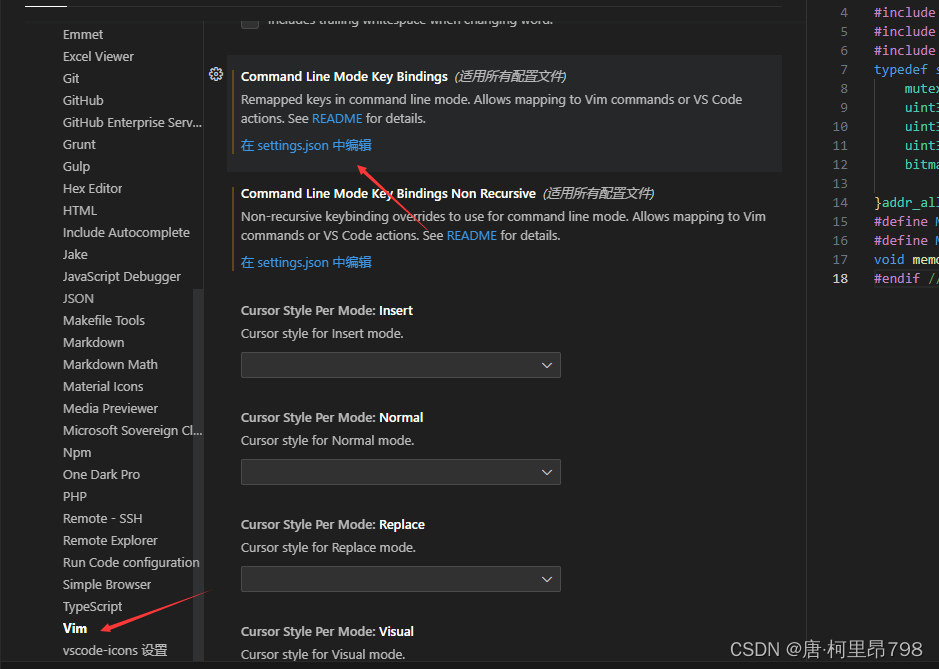939x669 pixels.
Task: Open GitHub extension settings
Action: 83,100
